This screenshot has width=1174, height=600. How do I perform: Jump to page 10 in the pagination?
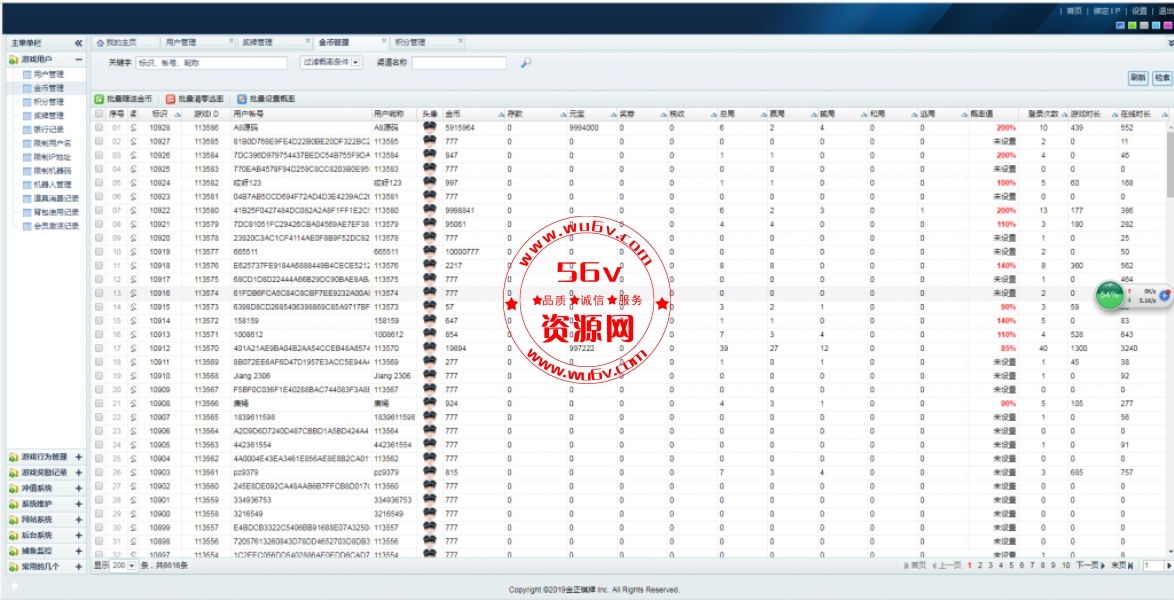pyautogui.click(x=1065, y=566)
